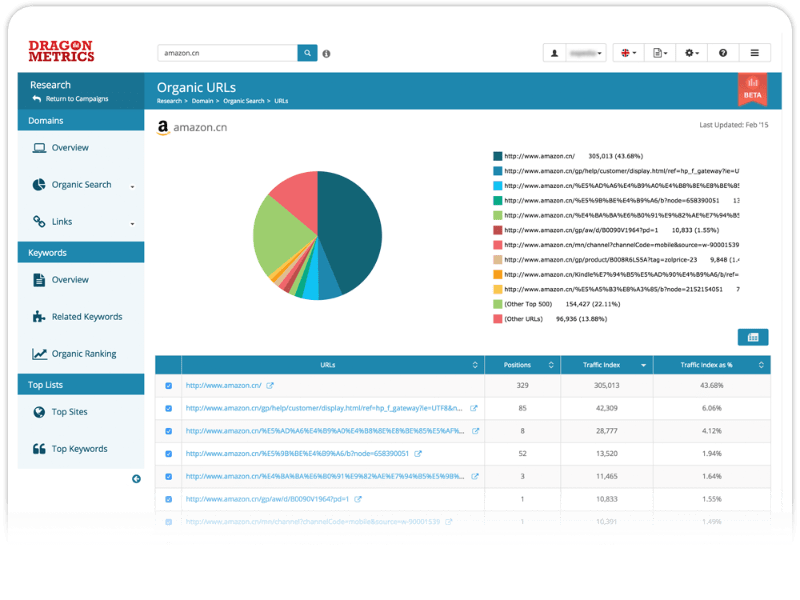The image size is (800, 600).
Task: Click the table view toggle icon
Action: tap(753, 337)
